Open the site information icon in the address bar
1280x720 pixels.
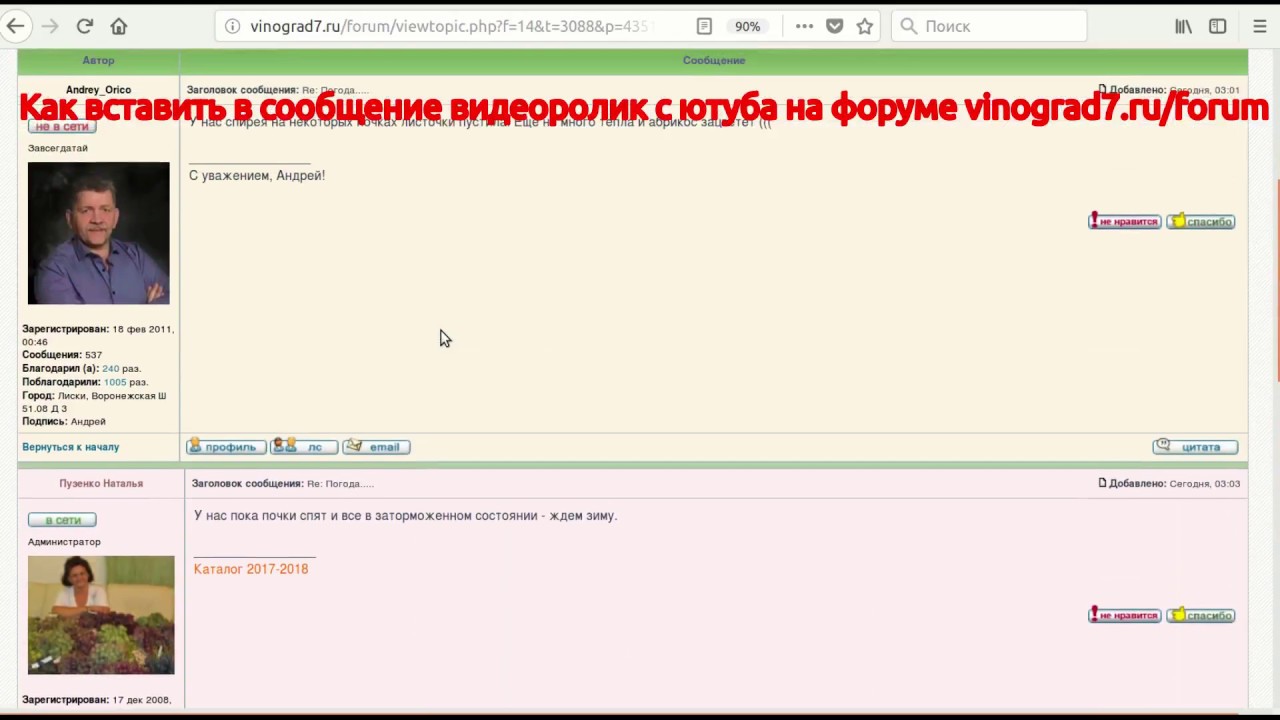click(232, 27)
